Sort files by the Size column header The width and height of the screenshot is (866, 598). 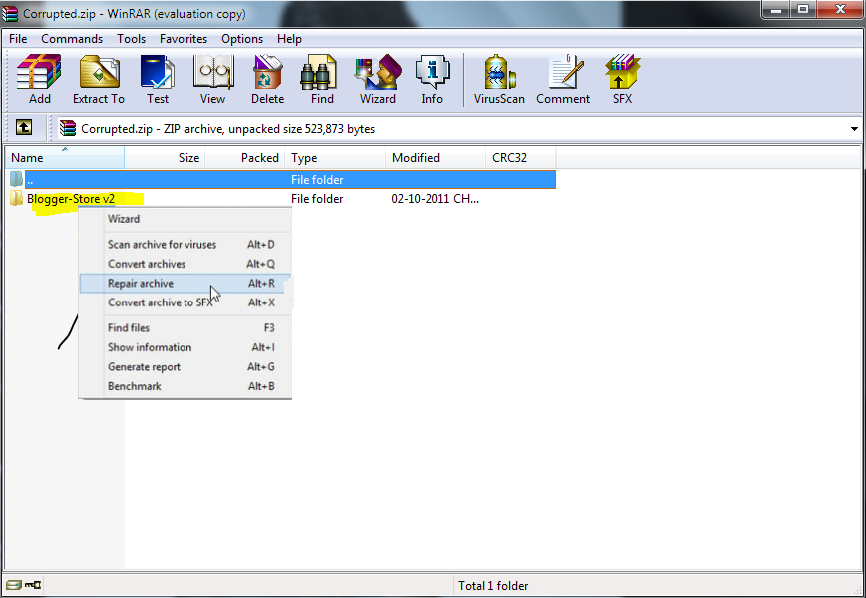coord(188,157)
